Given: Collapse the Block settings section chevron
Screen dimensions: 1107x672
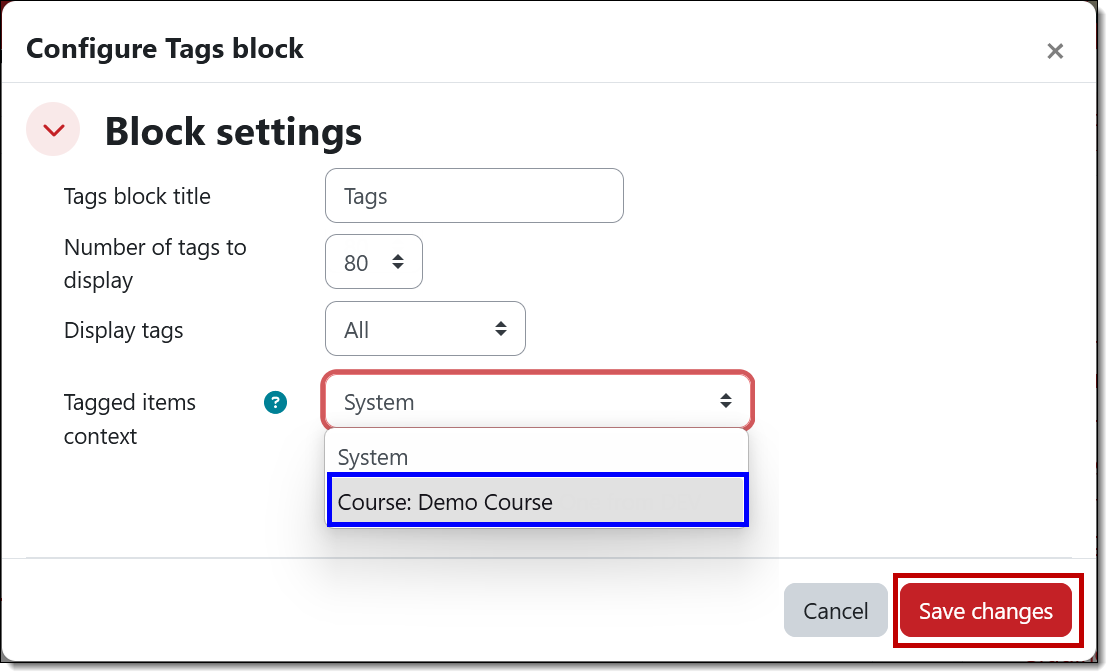Looking at the screenshot, I should coord(52,129).
